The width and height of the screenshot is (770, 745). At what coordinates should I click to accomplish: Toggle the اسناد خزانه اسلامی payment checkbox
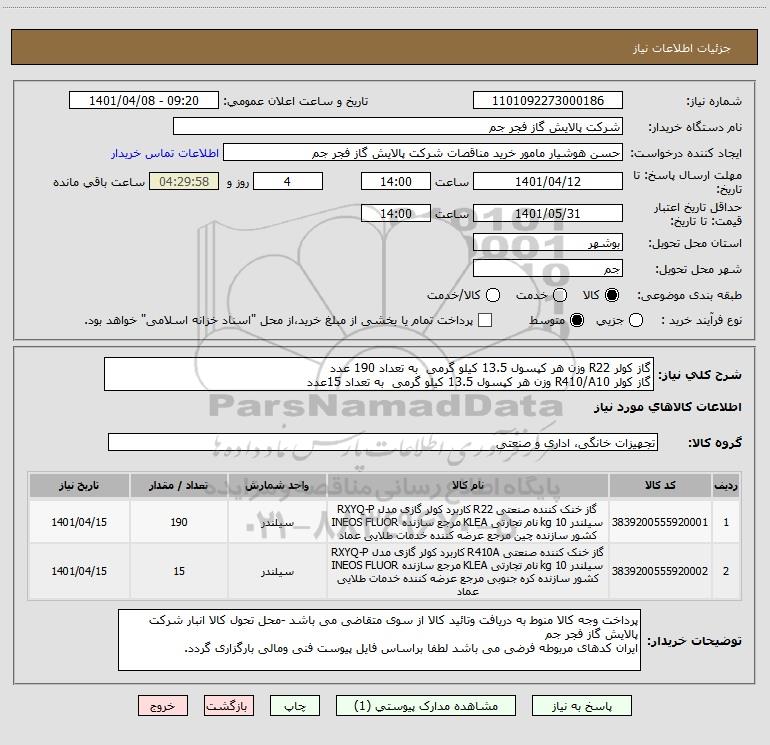click(485, 320)
